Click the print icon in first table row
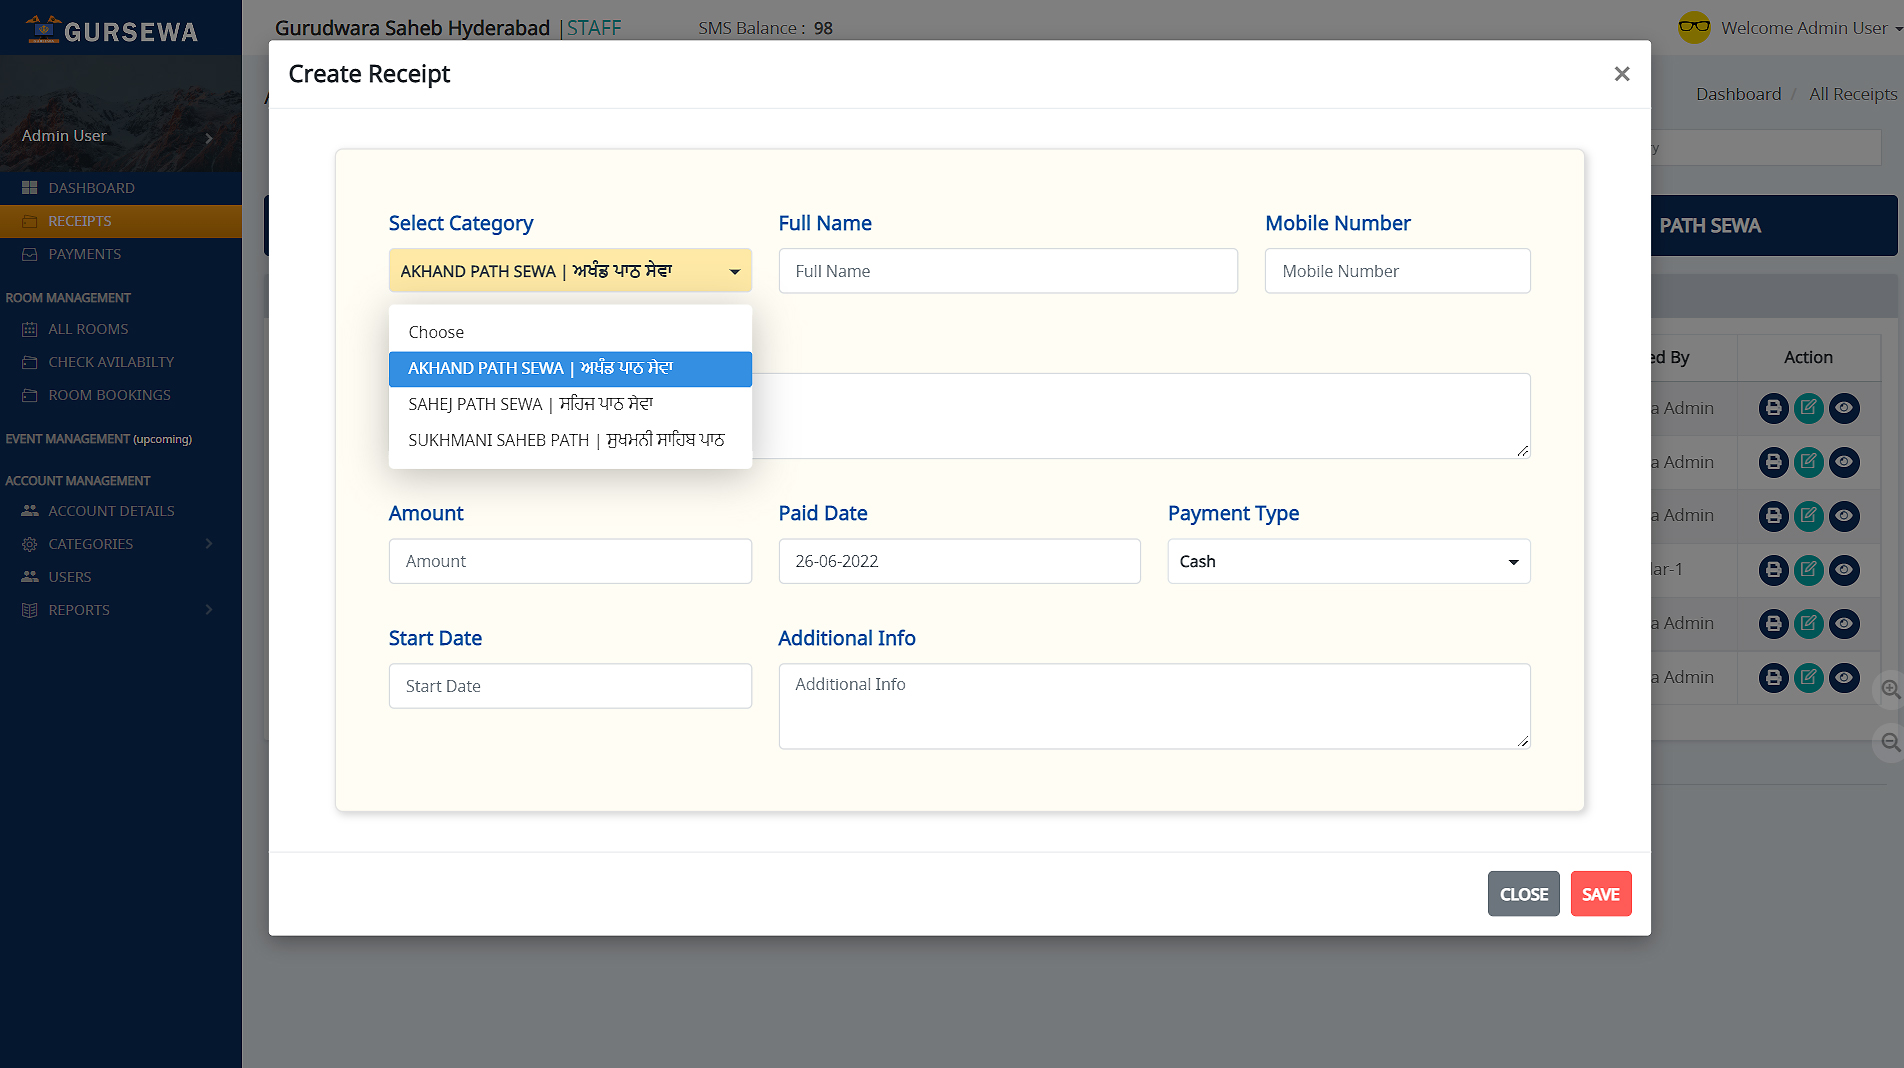 (1773, 408)
